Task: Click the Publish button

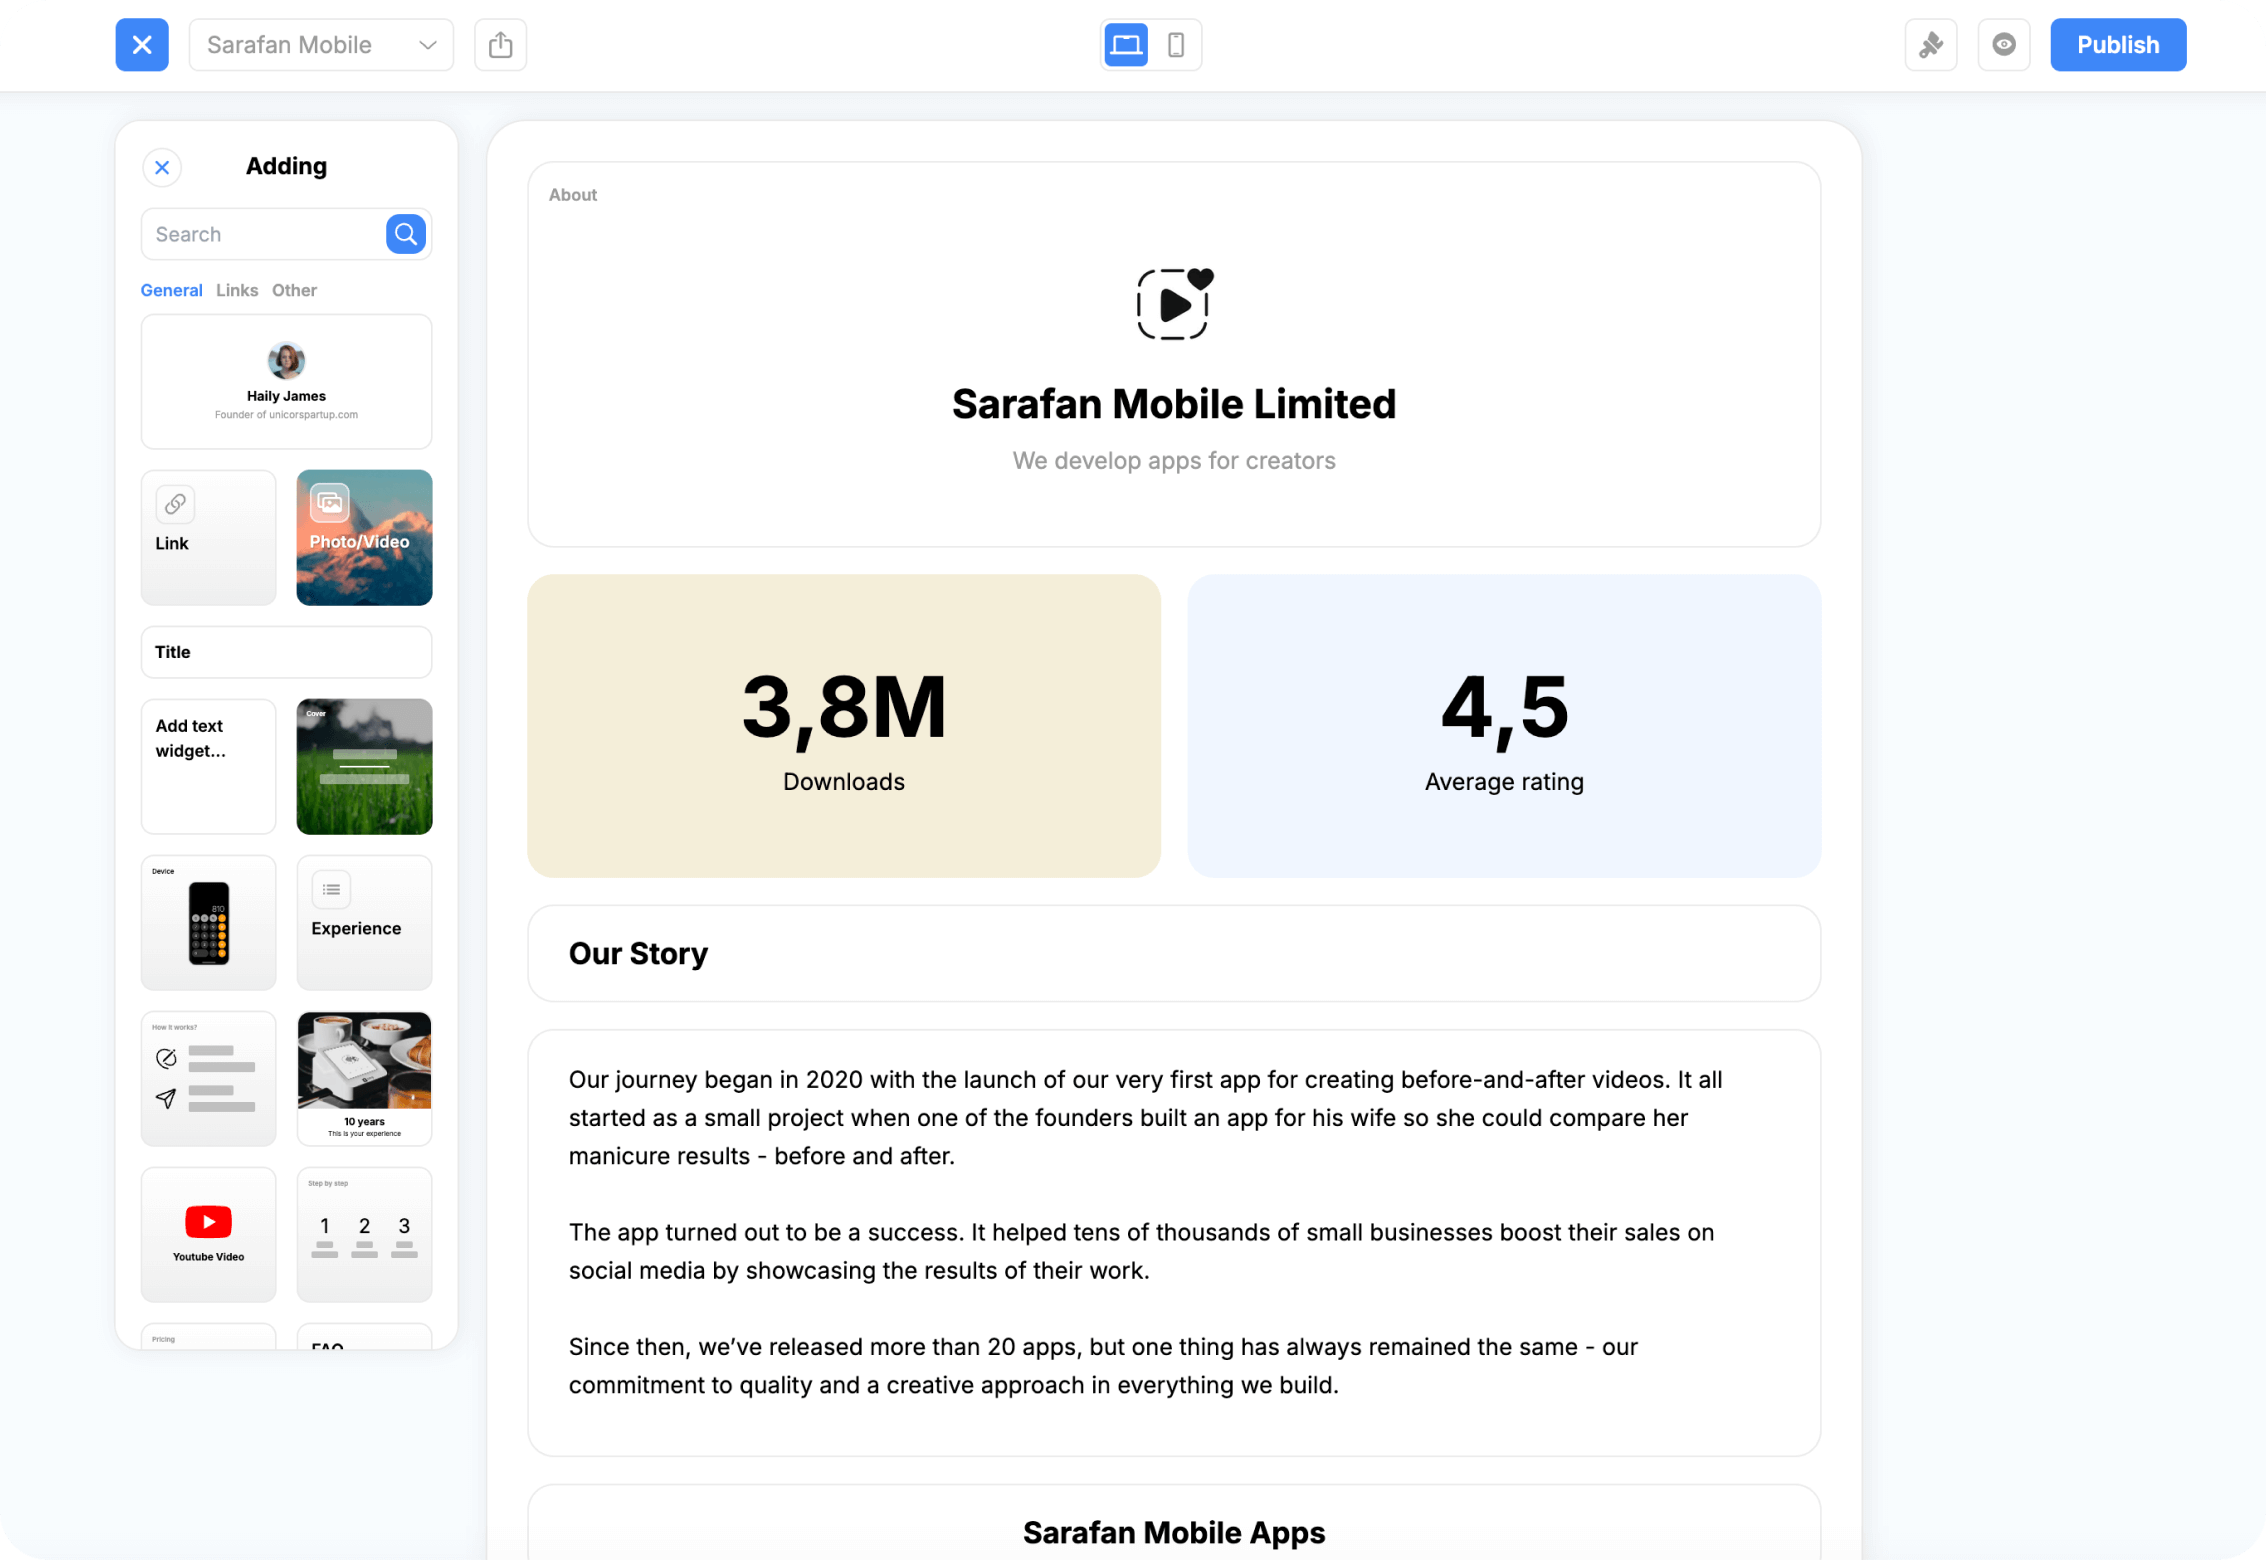Action: [2115, 44]
